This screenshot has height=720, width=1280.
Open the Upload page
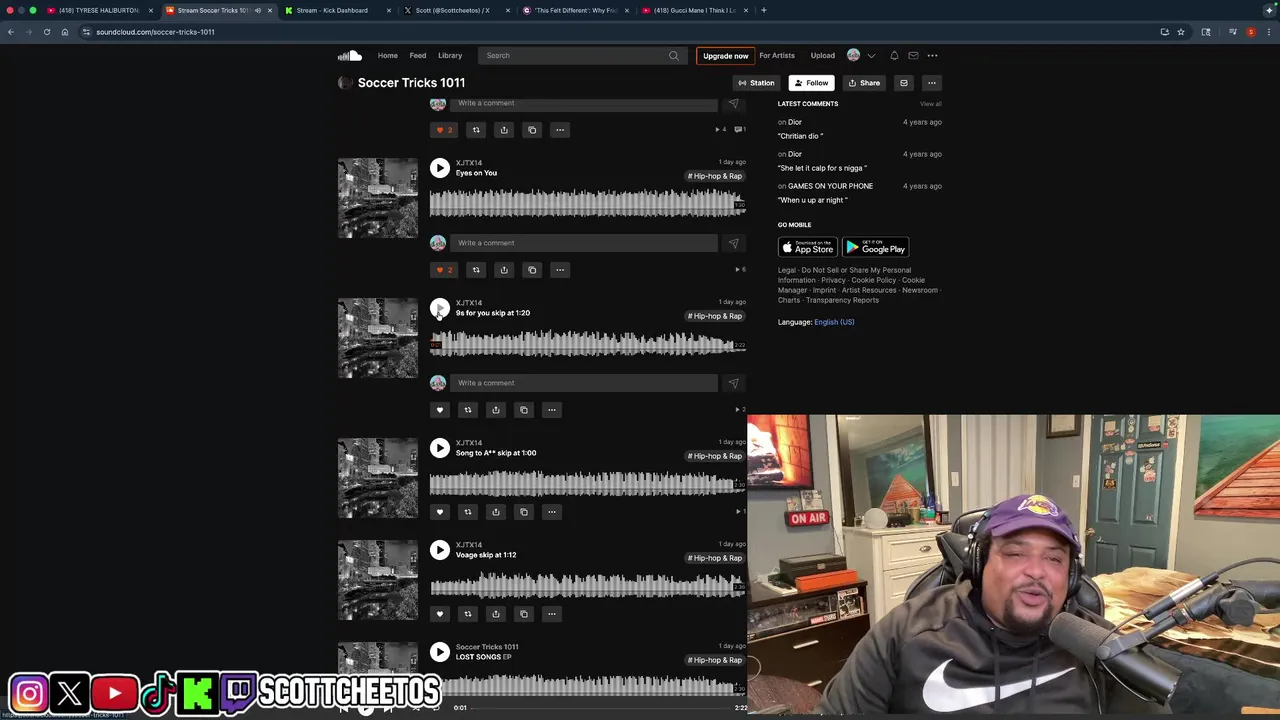pyautogui.click(x=822, y=56)
